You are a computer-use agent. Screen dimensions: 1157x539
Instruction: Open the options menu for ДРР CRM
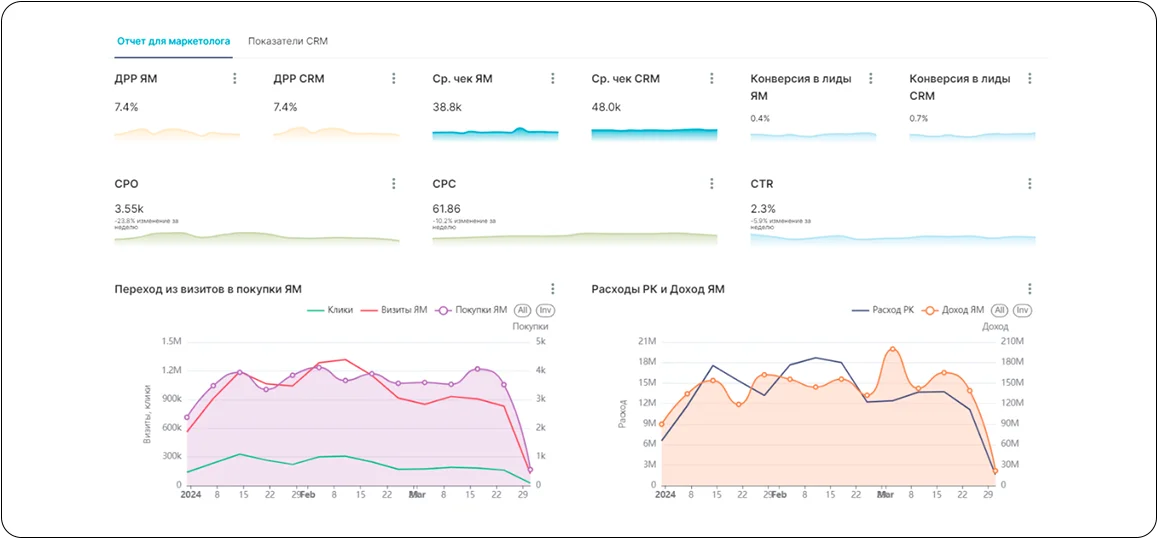(x=393, y=78)
